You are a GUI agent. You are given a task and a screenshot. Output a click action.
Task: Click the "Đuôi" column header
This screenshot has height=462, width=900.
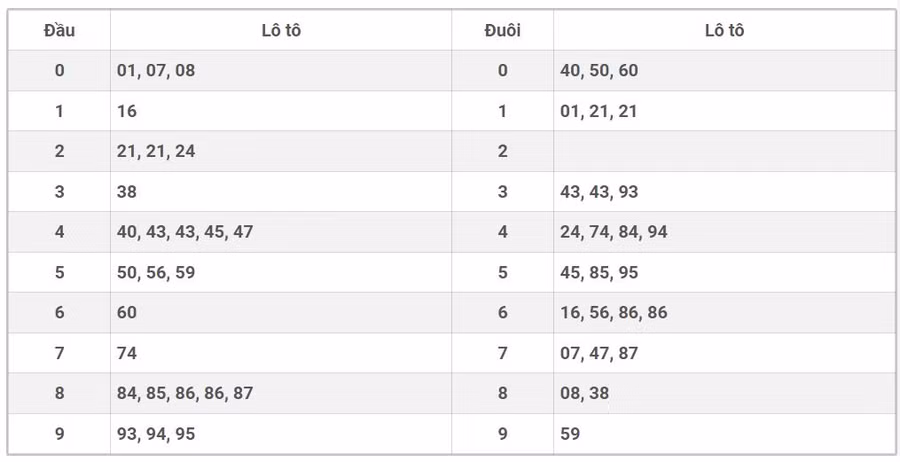click(x=502, y=30)
